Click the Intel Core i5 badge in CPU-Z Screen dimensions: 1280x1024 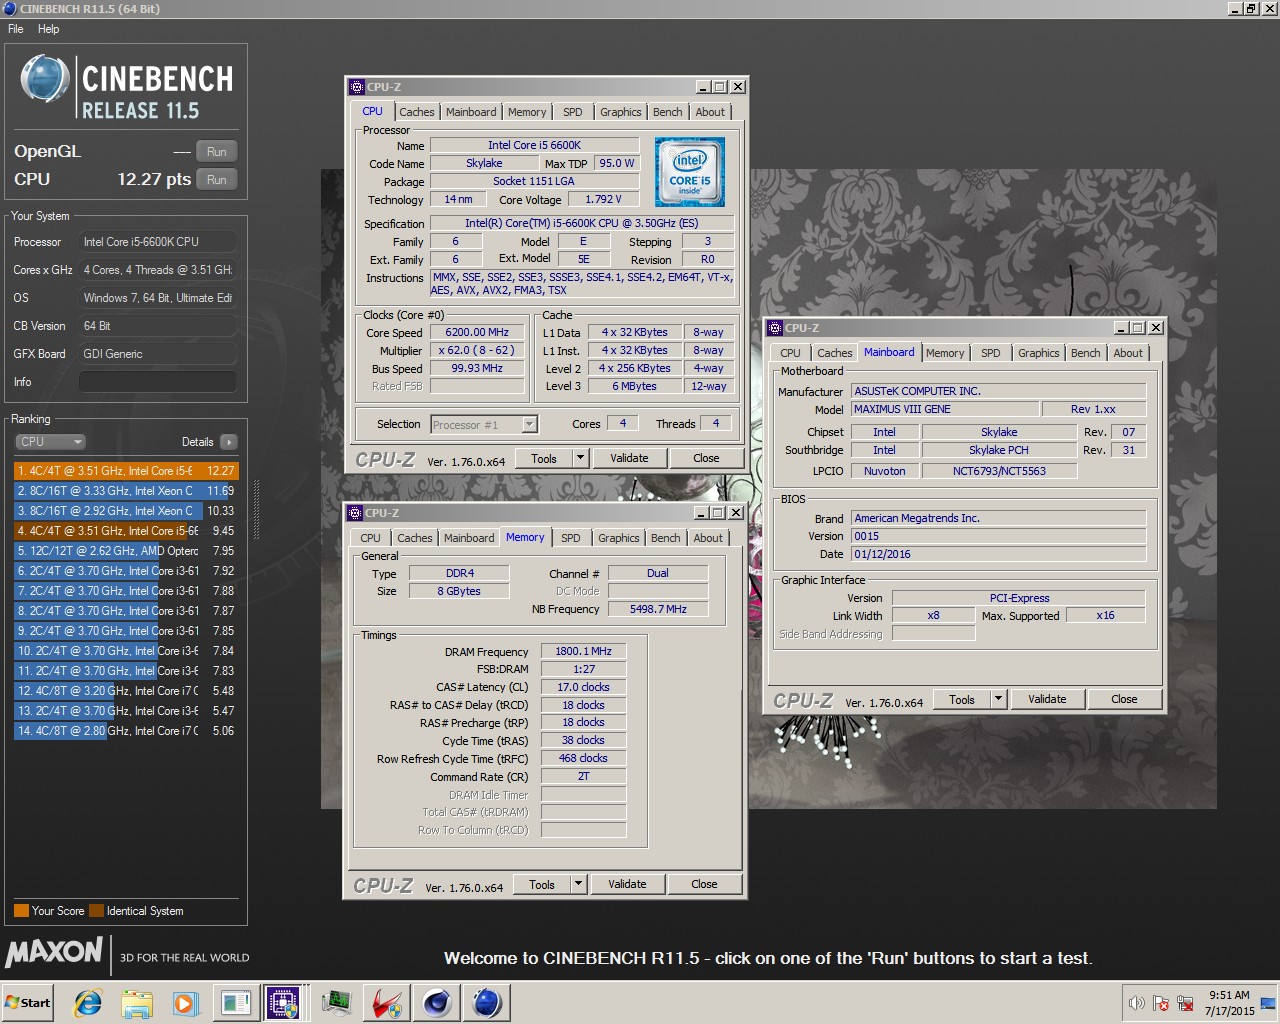click(690, 172)
